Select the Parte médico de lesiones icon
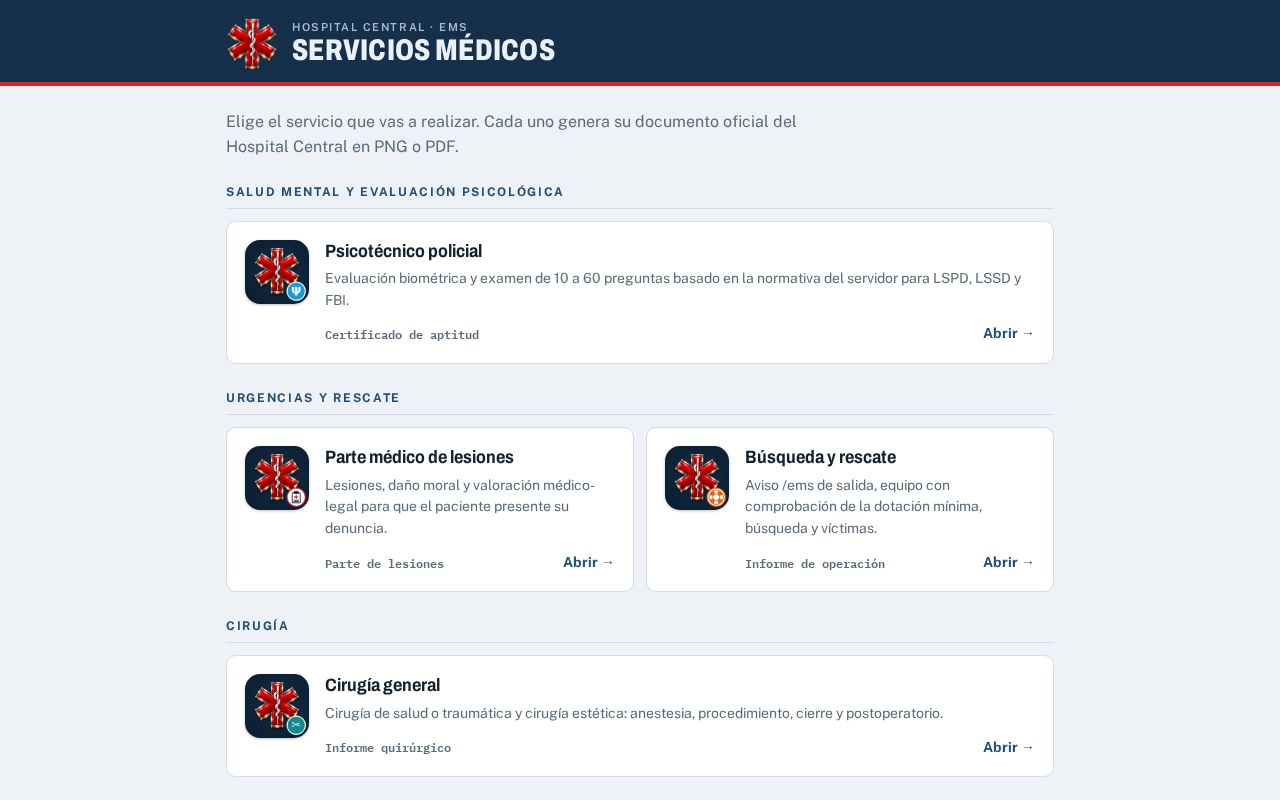Screen dimensions: 1280x800 (277, 478)
